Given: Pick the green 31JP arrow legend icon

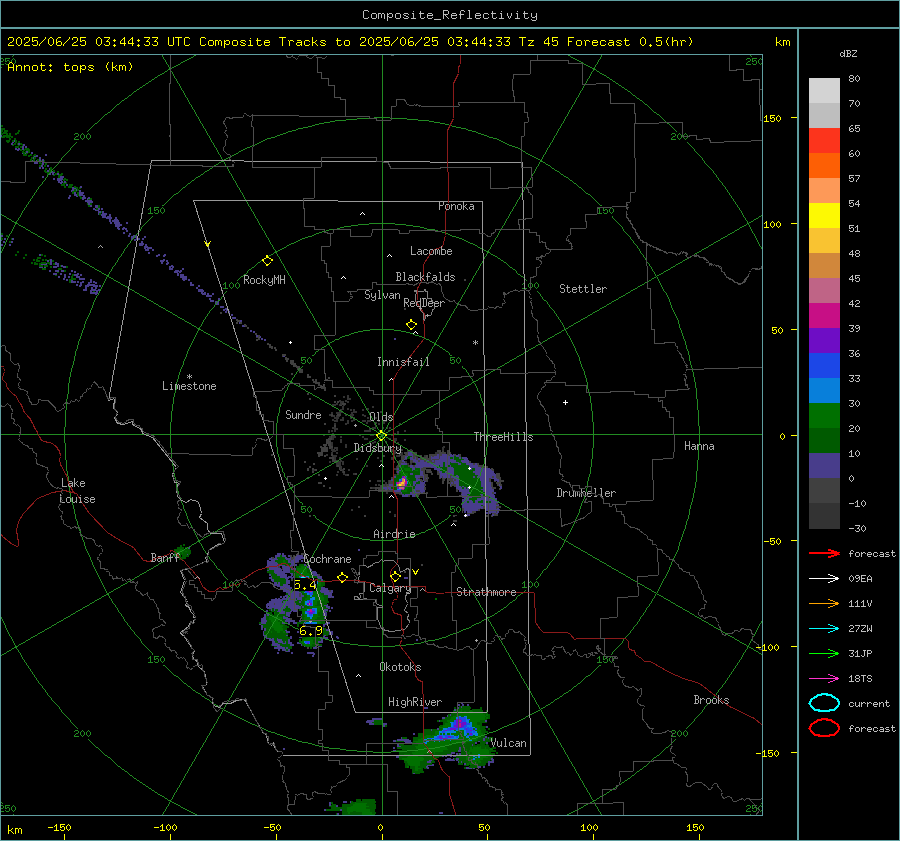Looking at the screenshot, I should coord(824,653).
